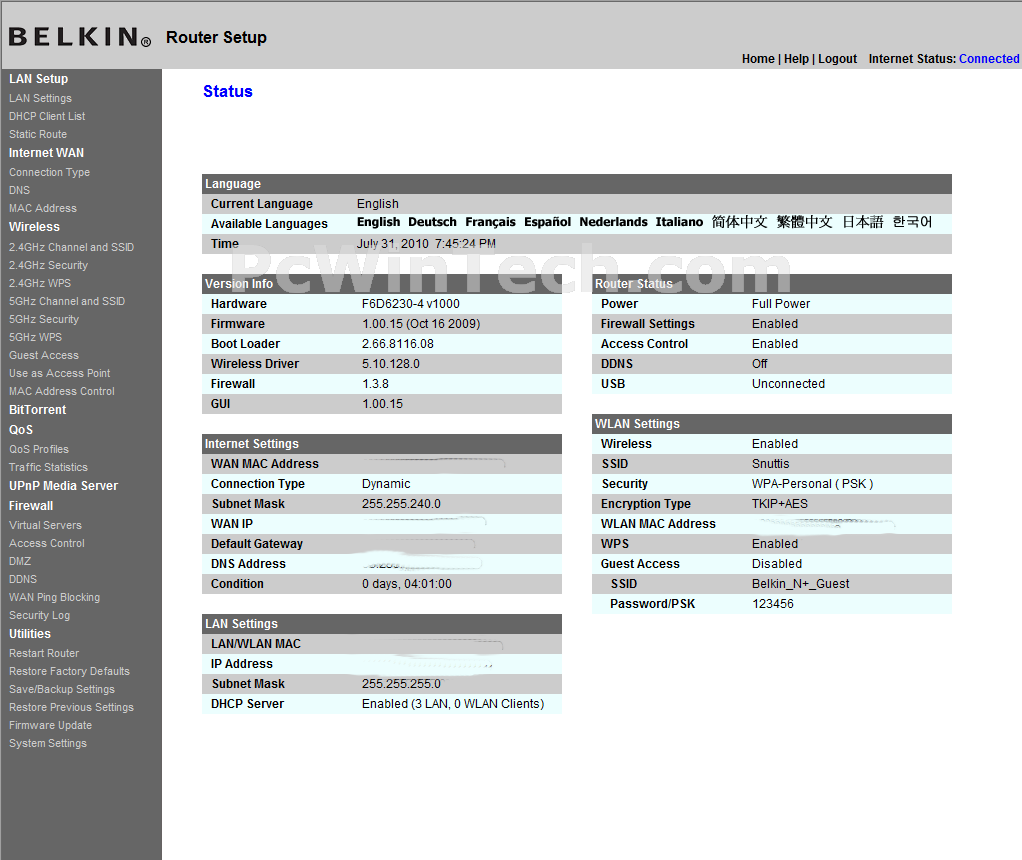The width and height of the screenshot is (1022, 860).
Task: Open DDNS sidebar link
Action: coord(23,579)
